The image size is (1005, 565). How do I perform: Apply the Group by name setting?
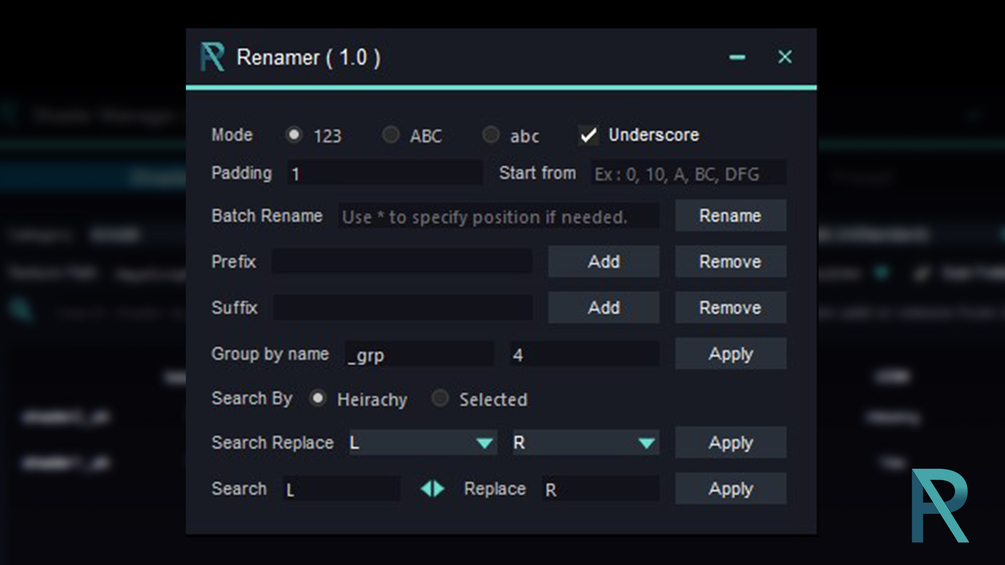(x=730, y=354)
